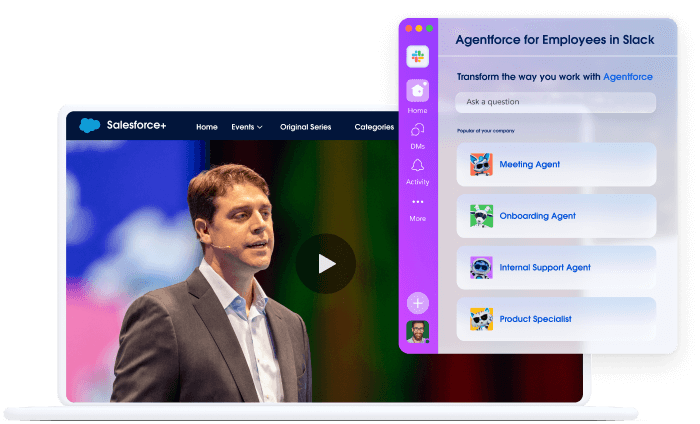Click the Ask a question field
Viewport: 700px width, 424px height.
point(555,102)
